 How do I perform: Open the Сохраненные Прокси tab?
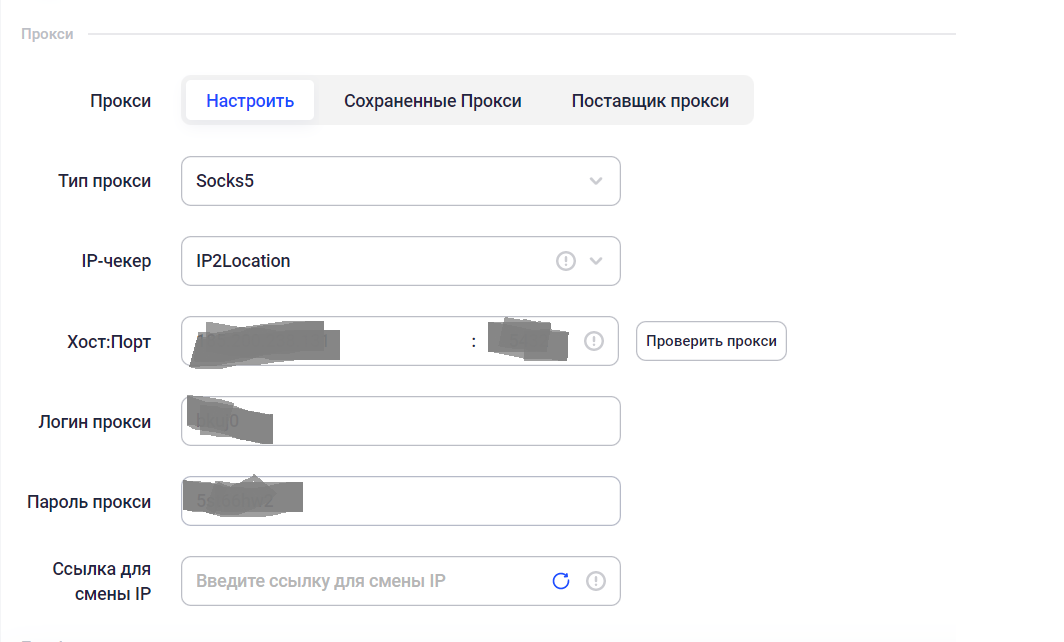coord(432,100)
